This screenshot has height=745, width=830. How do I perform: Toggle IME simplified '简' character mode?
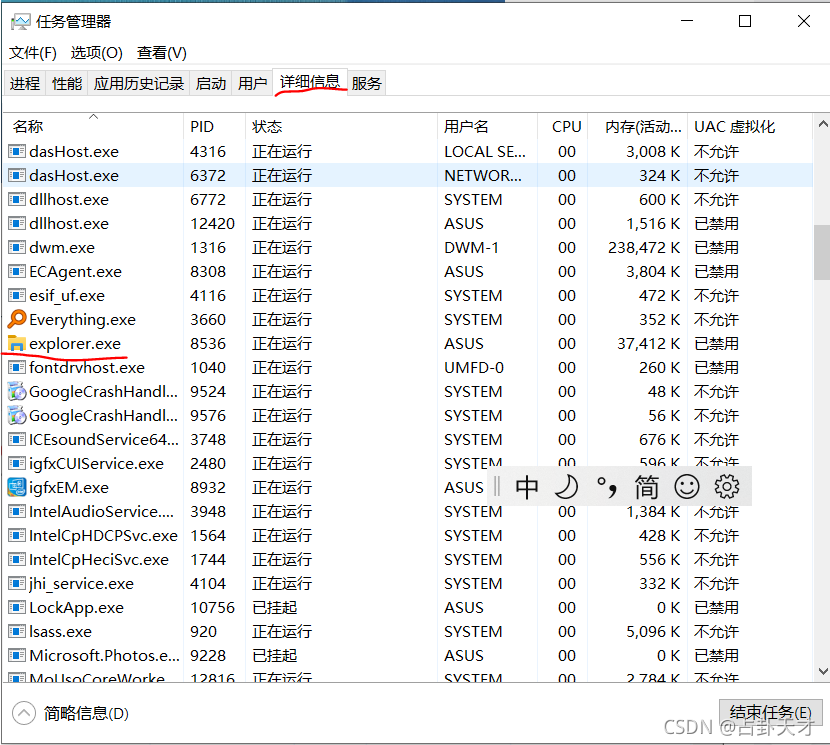(x=646, y=487)
